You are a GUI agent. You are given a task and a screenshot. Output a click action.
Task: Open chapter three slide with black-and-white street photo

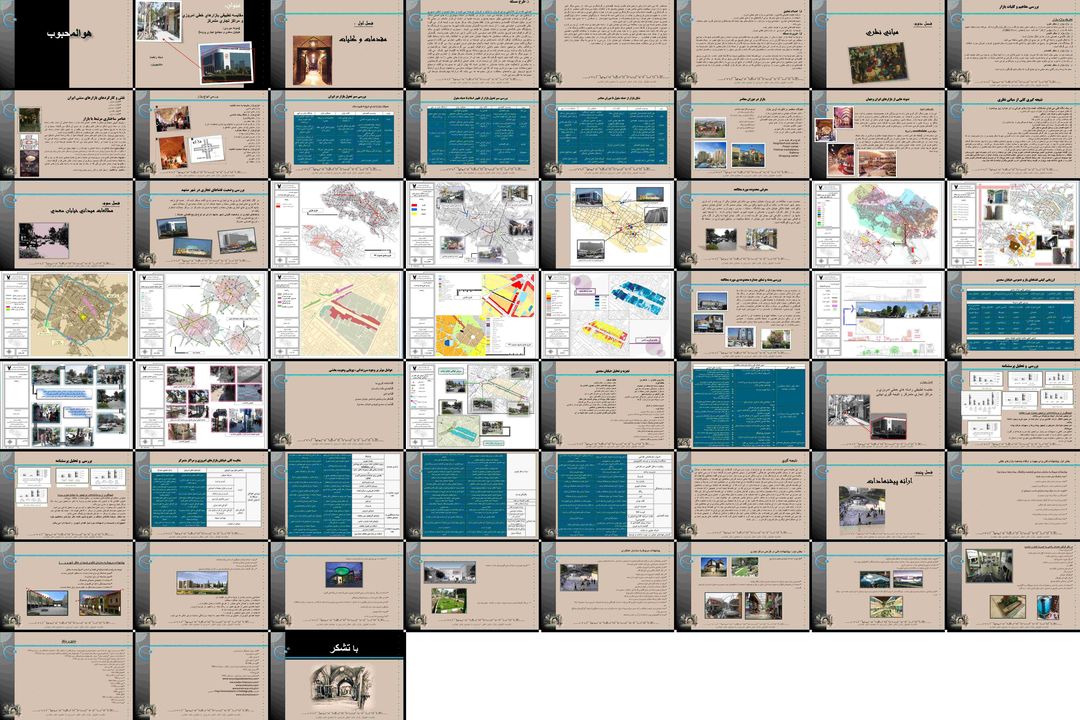(x=67, y=225)
